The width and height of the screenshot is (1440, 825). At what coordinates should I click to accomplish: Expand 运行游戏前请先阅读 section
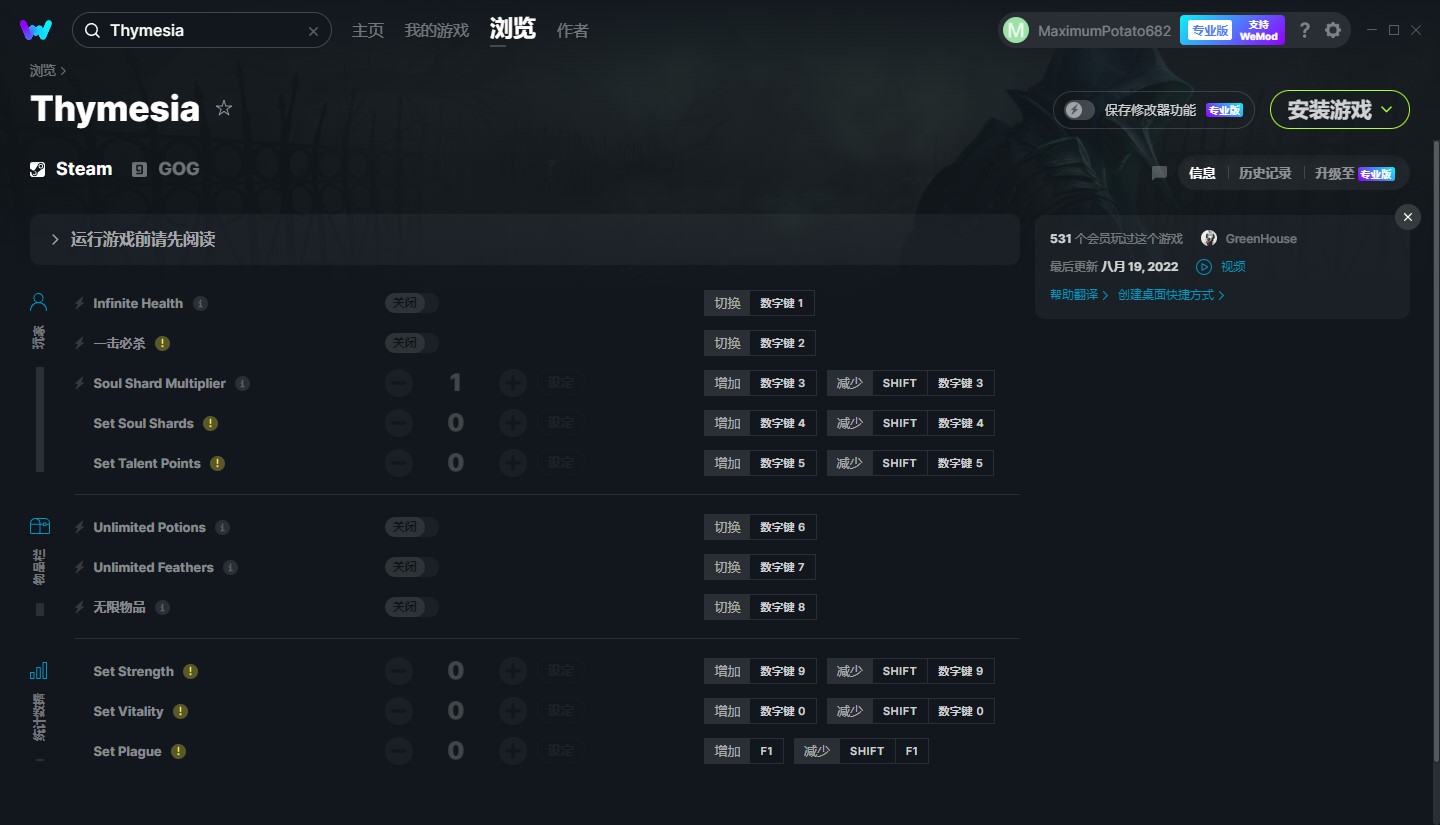tap(525, 239)
